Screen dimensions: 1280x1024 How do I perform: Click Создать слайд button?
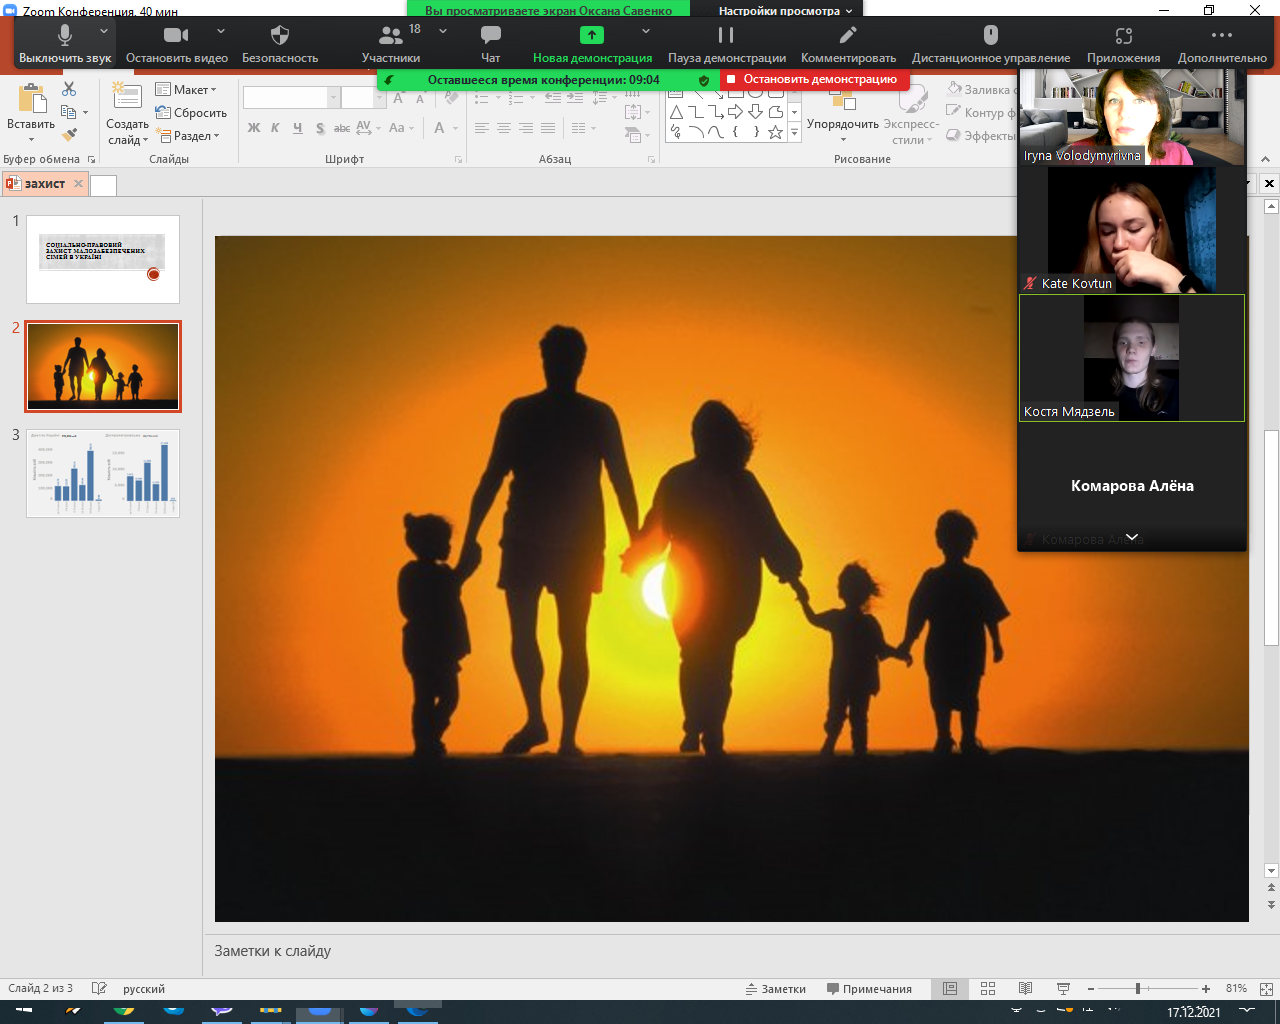click(x=127, y=114)
